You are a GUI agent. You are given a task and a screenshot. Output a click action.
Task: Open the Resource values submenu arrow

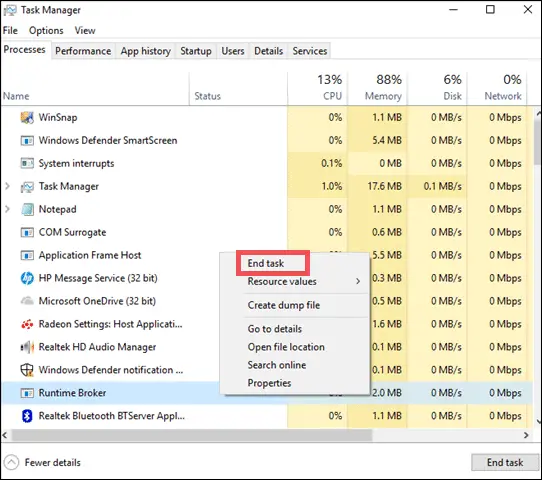point(358,281)
